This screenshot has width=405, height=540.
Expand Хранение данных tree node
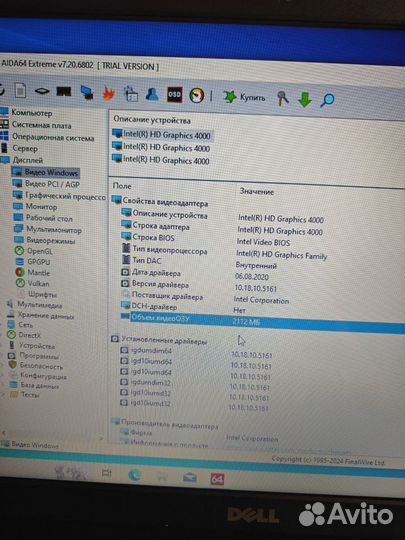(46, 316)
